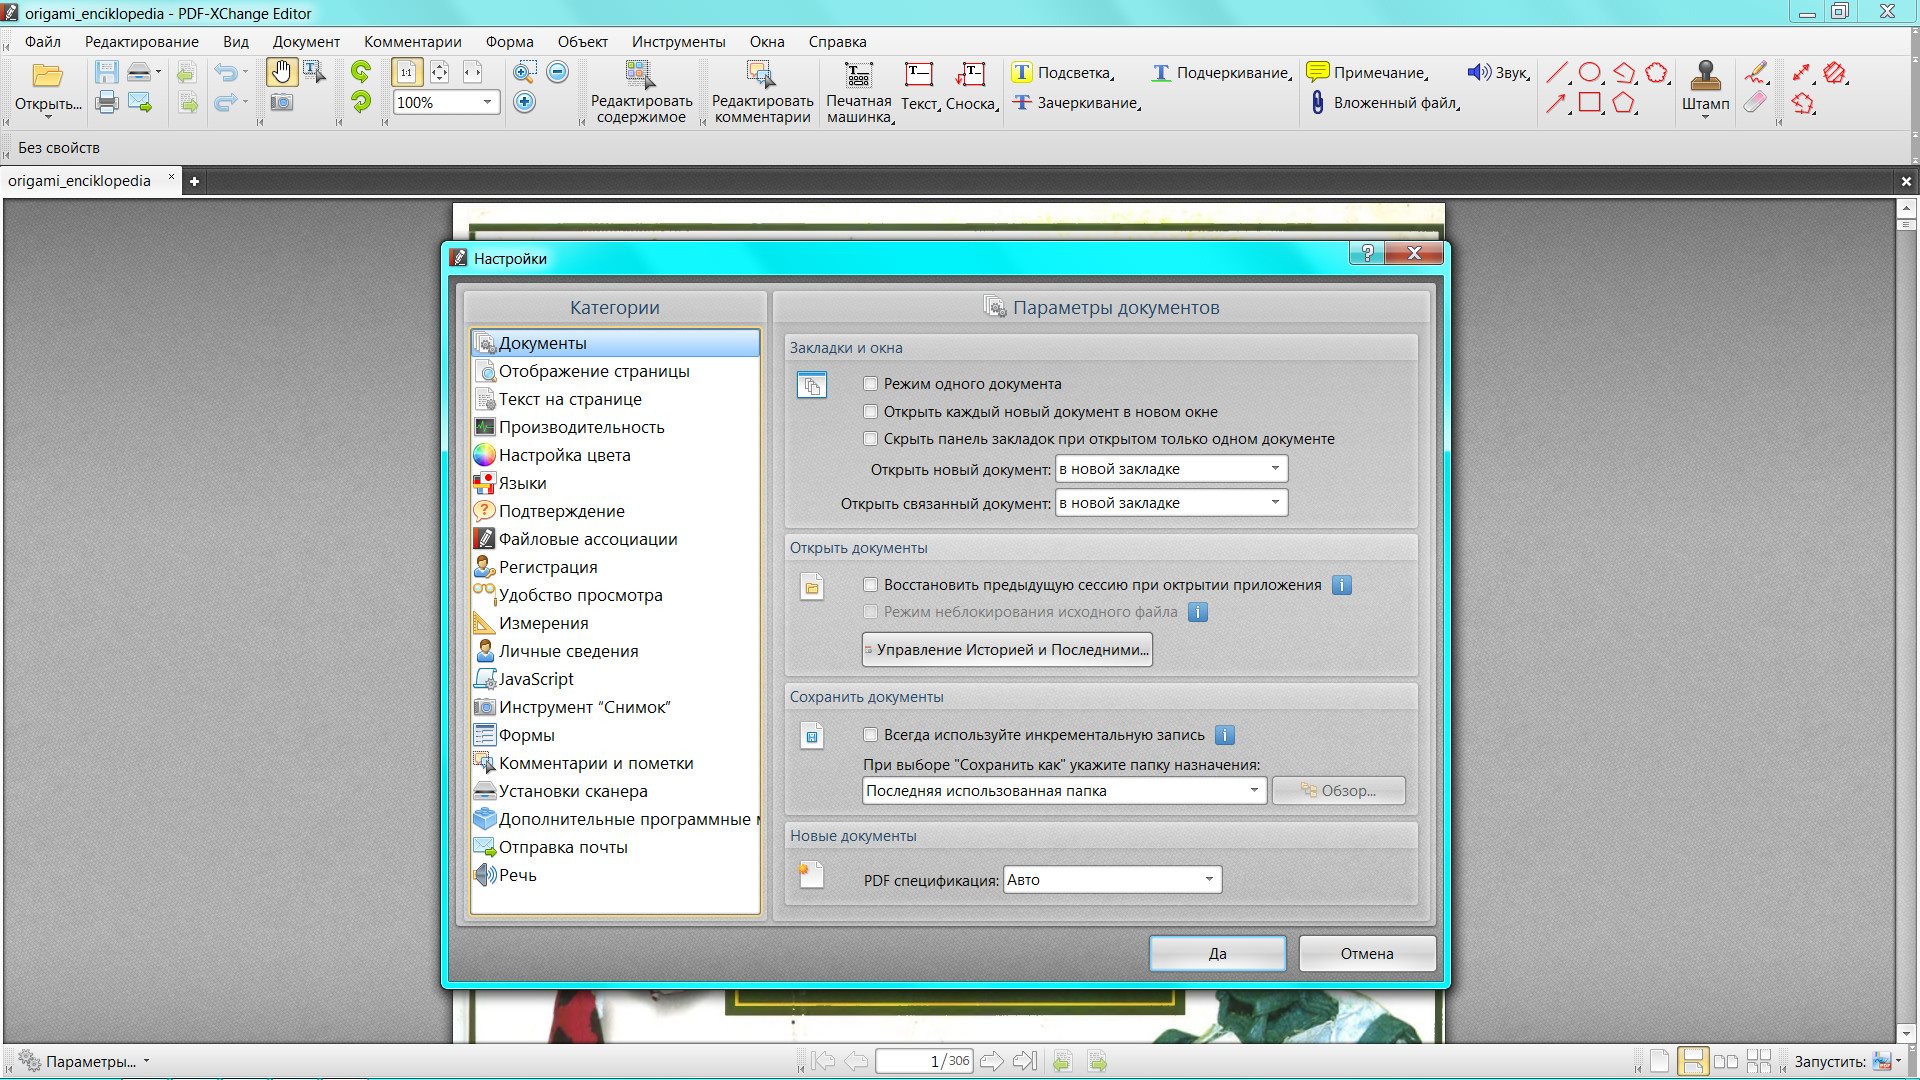This screenshot has width=1920, height=1080.
Task: Click the vertical scrollbar down arrow
Action: (1906, 1033)
